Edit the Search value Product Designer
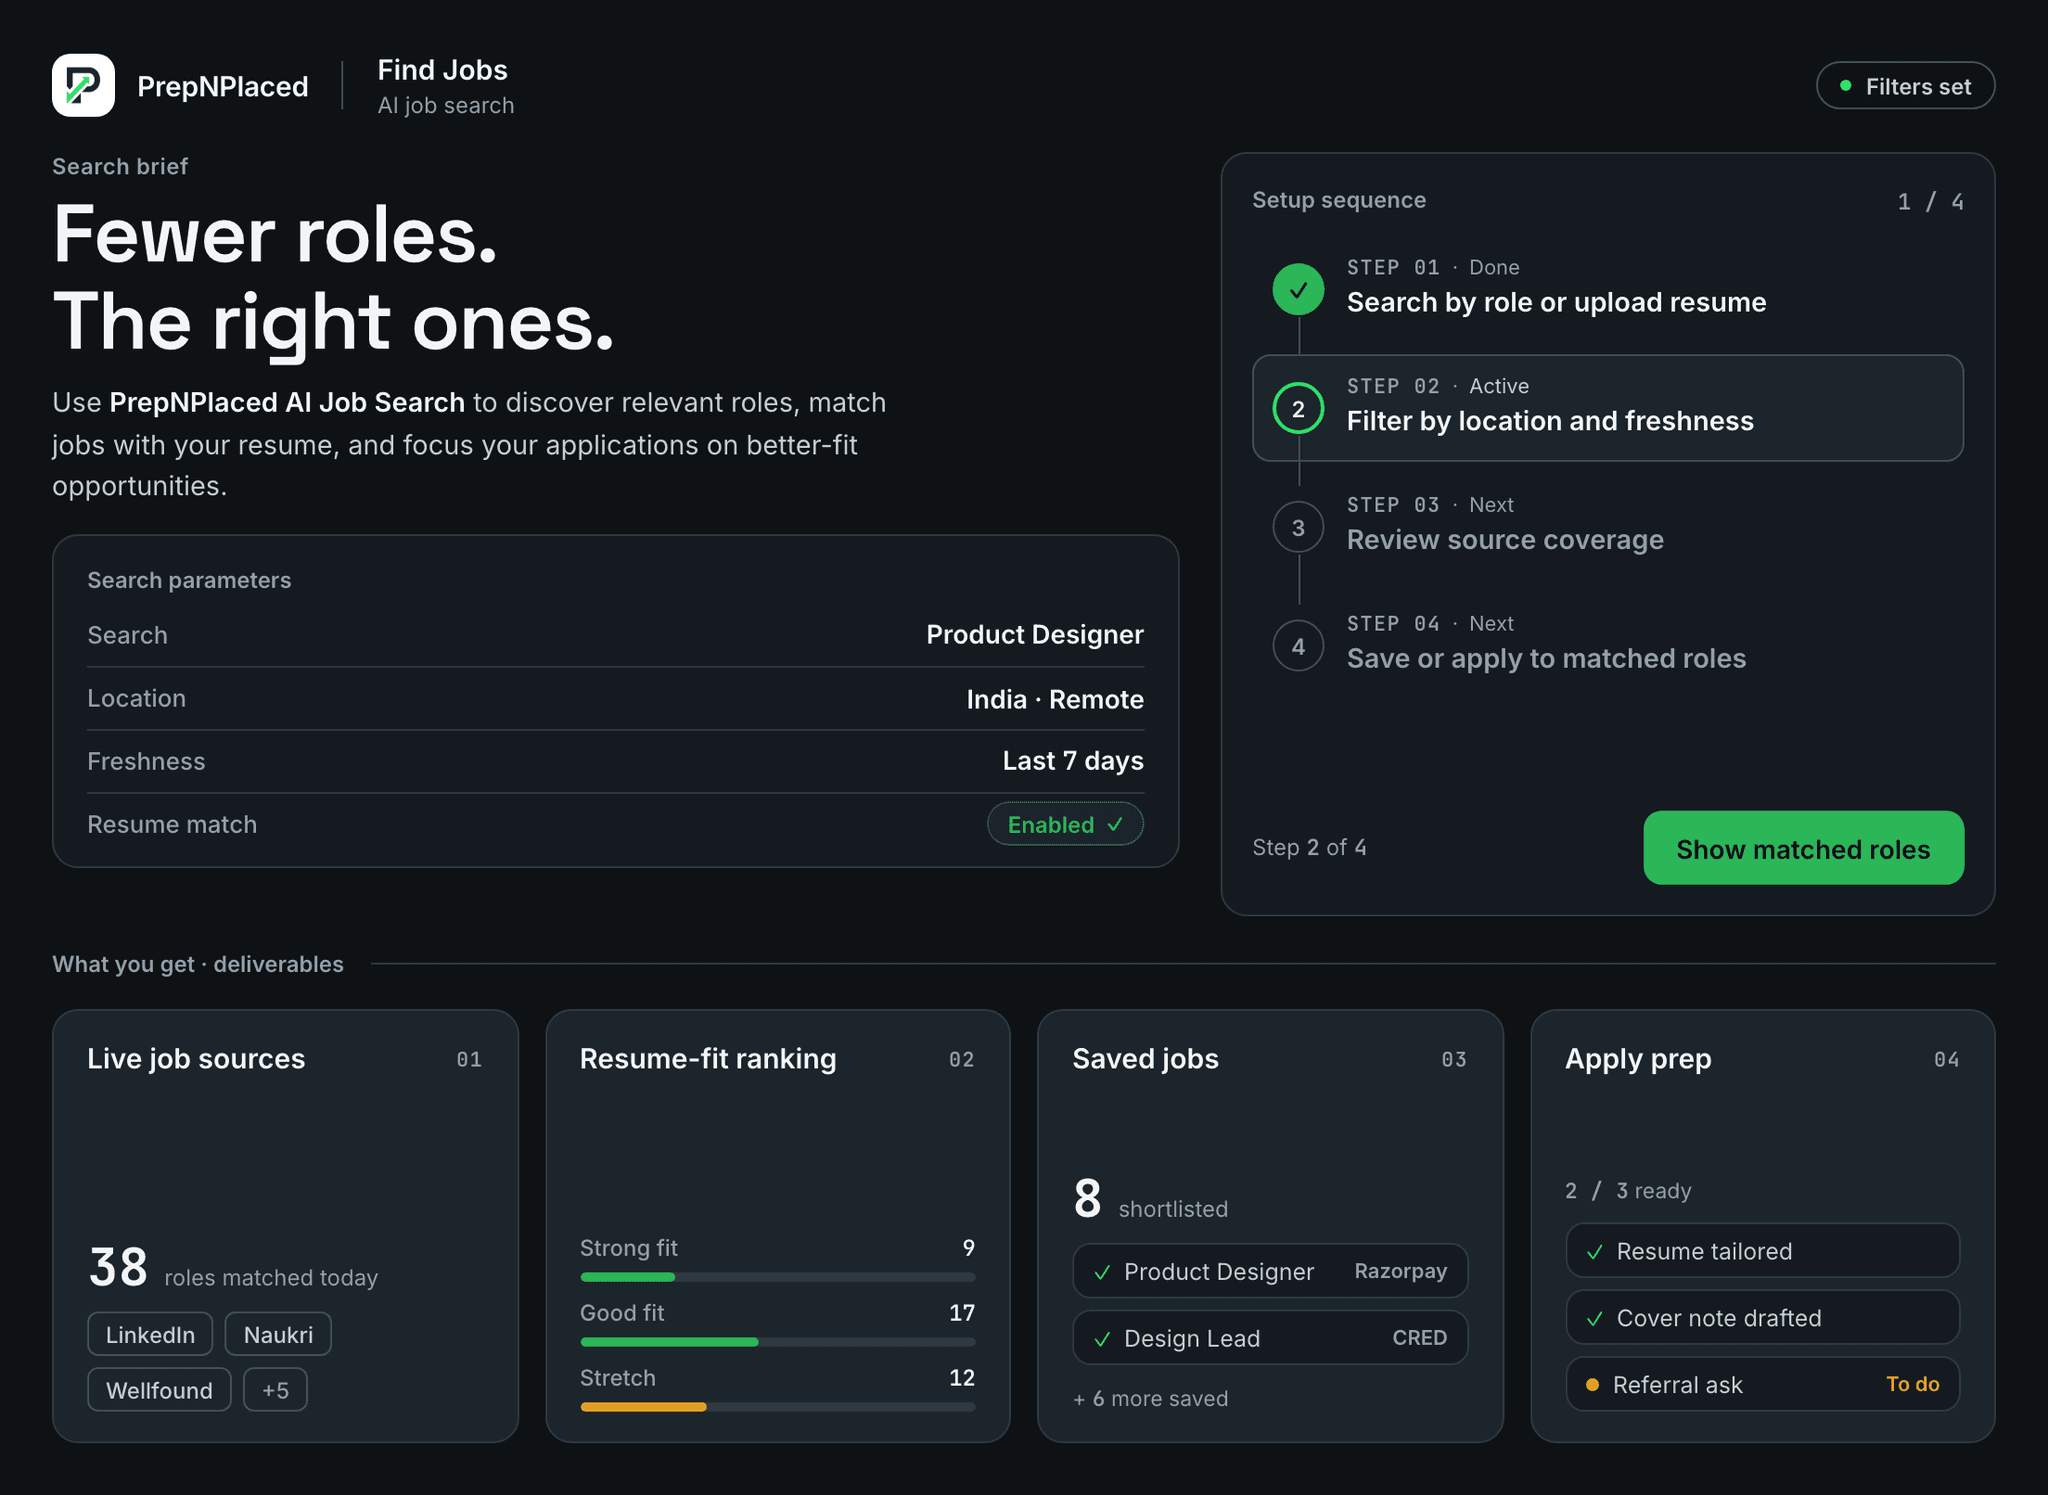This screenshot has width=2048, height=1495. (x=1035, y=635)
